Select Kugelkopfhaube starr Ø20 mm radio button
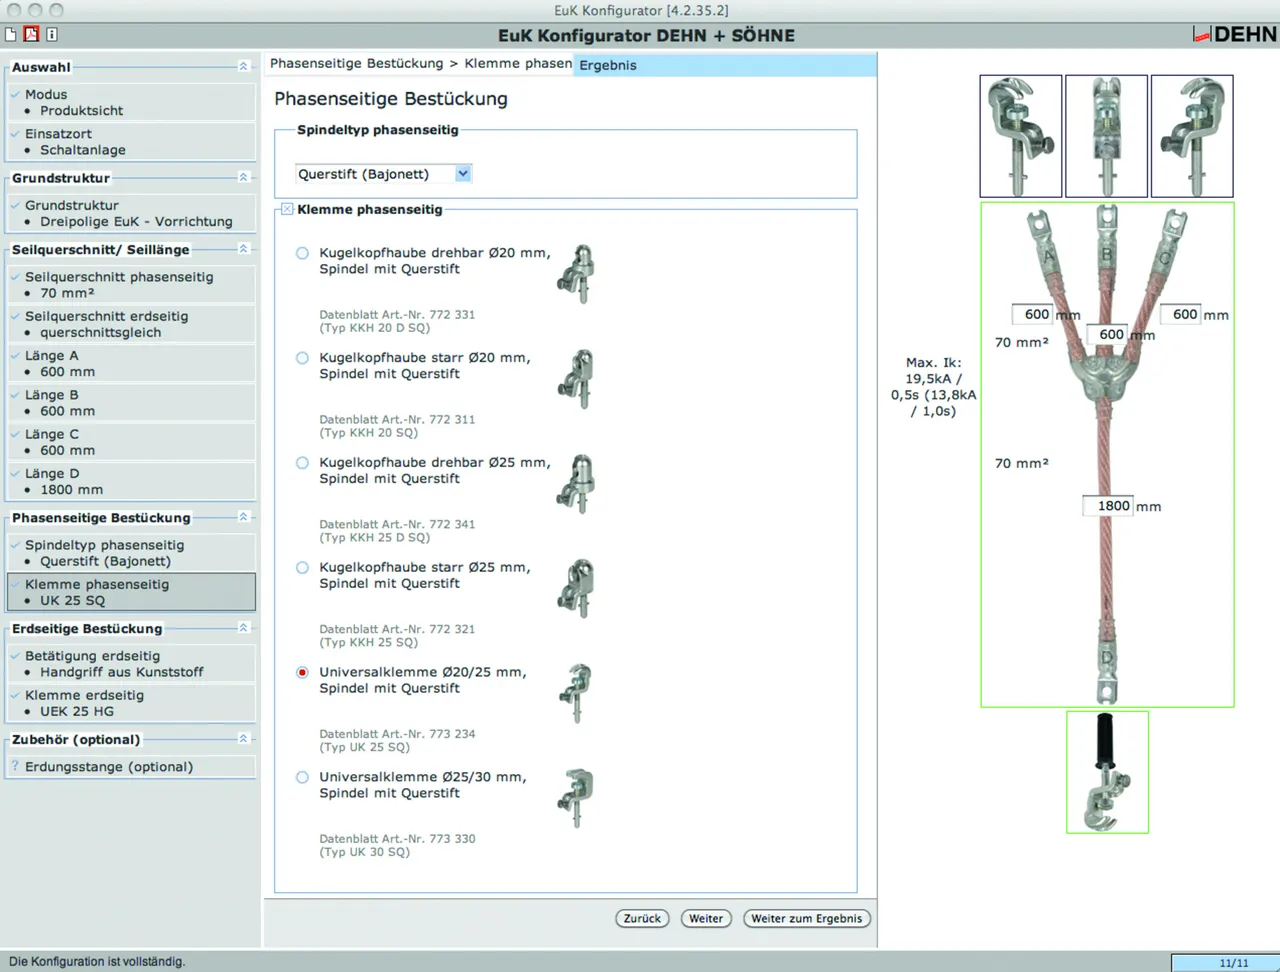This screenshot has height=972, width=1280. [x=302, y=358]
